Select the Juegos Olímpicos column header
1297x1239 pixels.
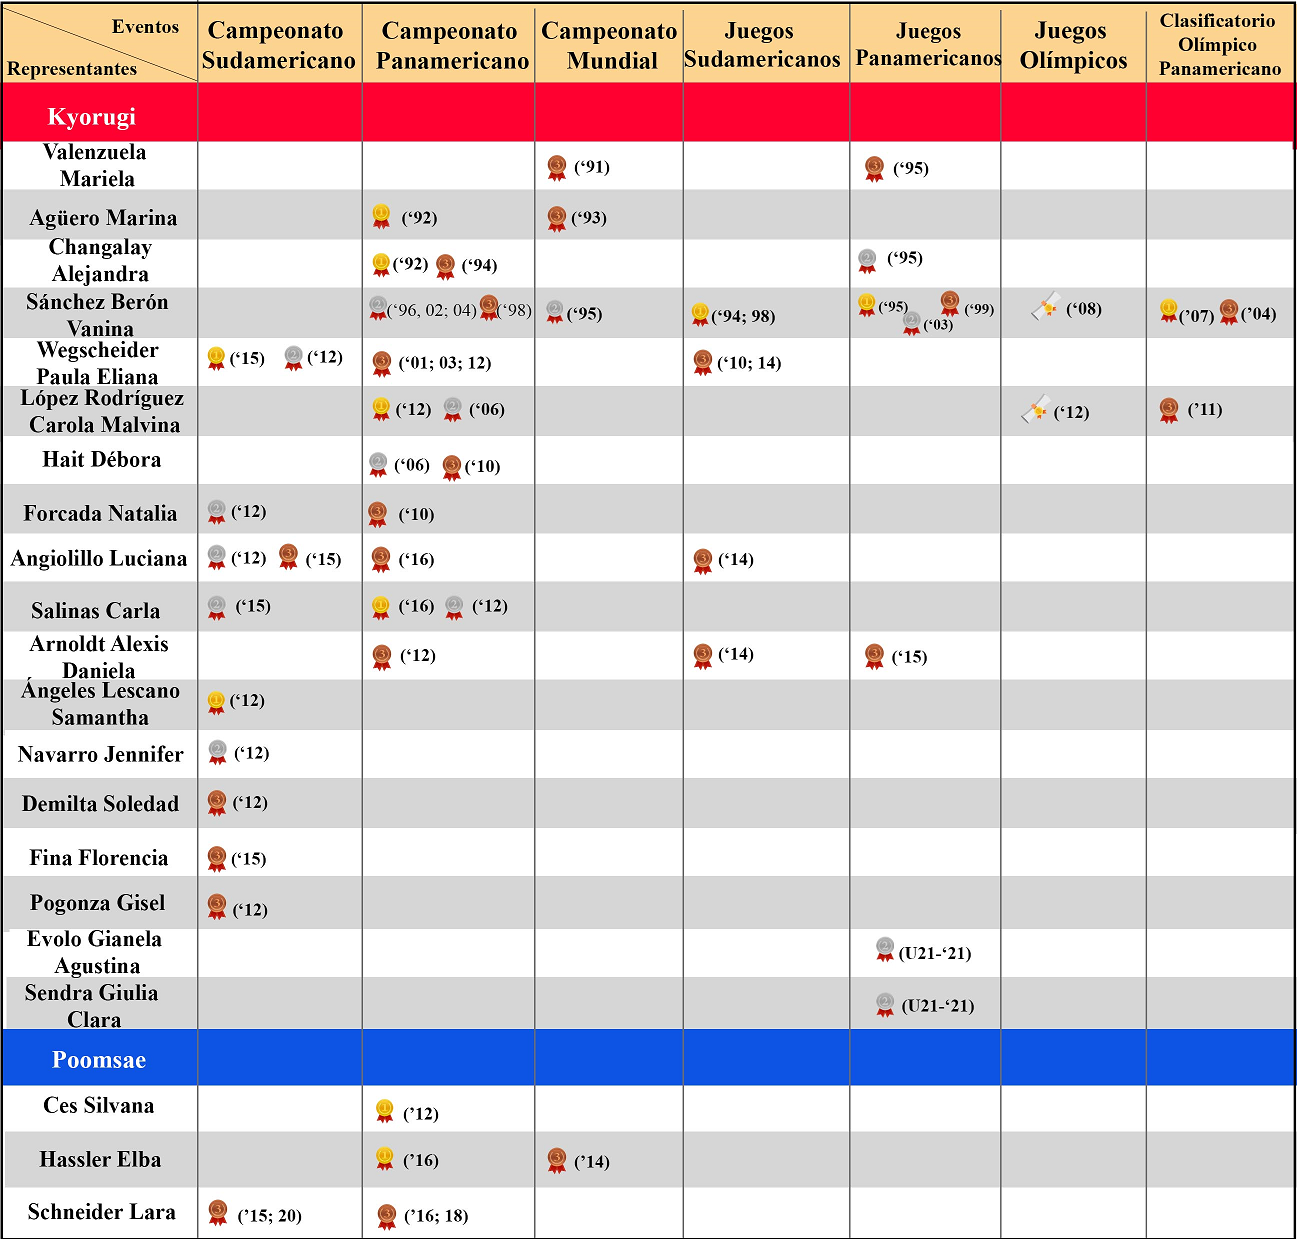pyautogui.click(x=1073, y=46)
